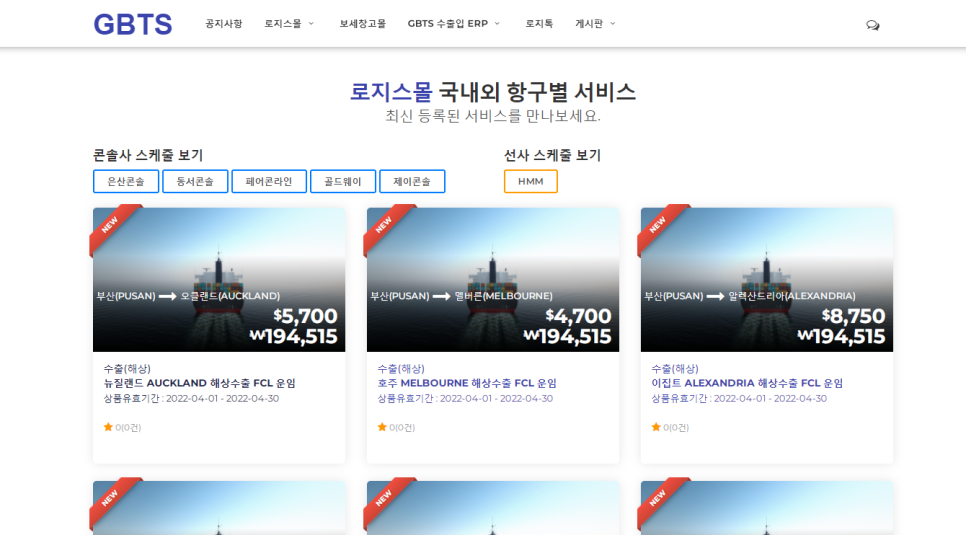Open the 게시판 menu
The height and width of the screenshot is (535, 966).
pos(589,23)
